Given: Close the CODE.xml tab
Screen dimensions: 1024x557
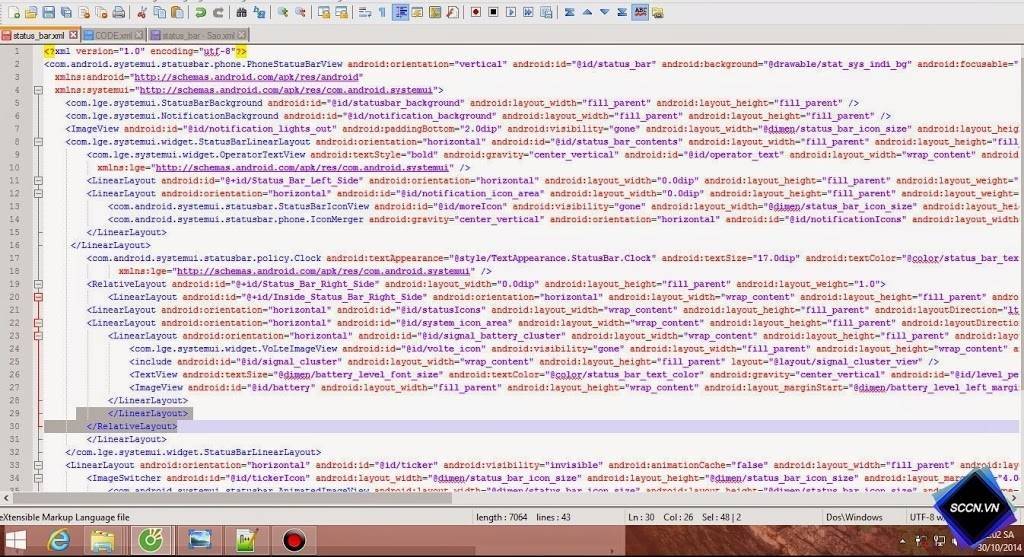Looking at the screenshot, I should [138, 35].
